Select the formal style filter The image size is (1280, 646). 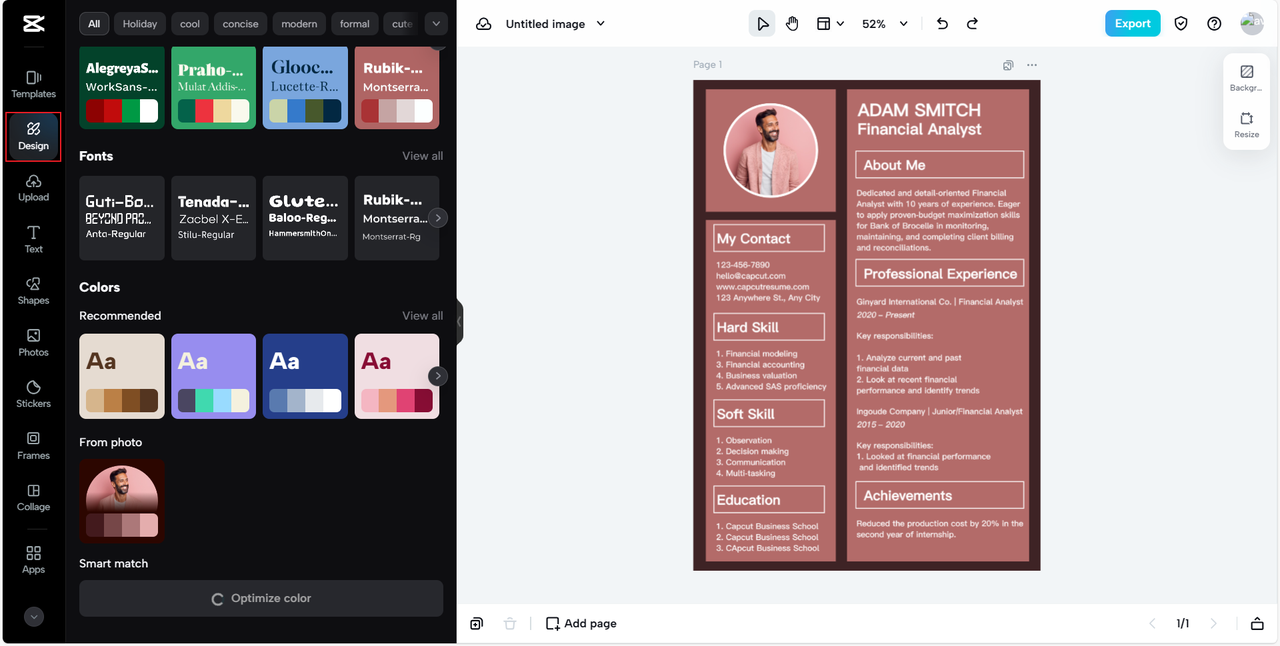click(355, 24)
